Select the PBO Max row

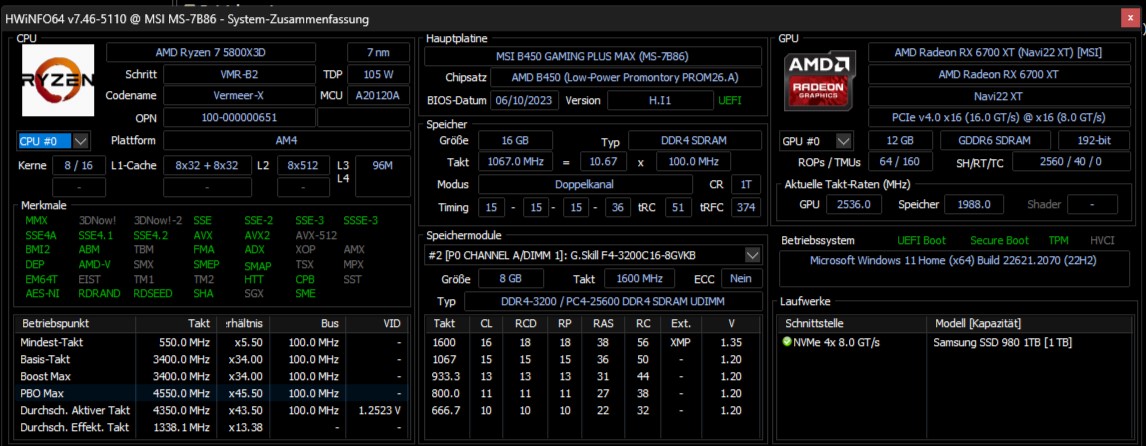[x=211, y=393]
